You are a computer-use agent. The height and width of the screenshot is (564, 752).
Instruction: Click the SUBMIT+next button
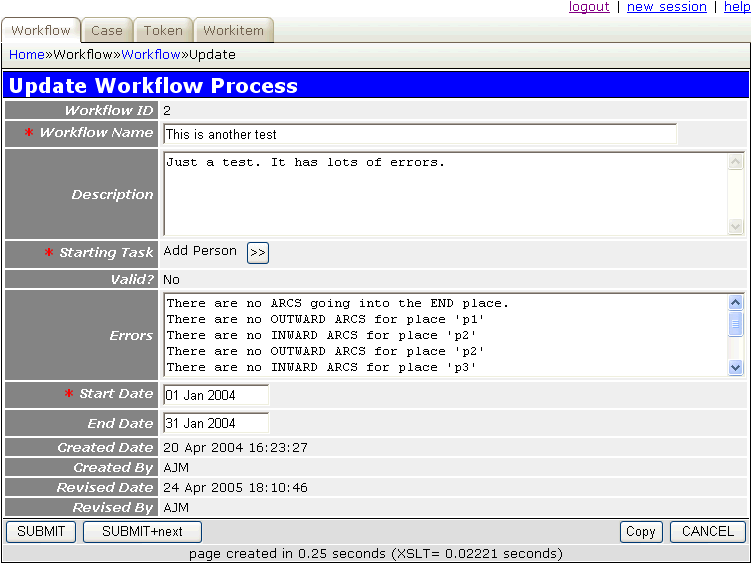tap(142, 531)
